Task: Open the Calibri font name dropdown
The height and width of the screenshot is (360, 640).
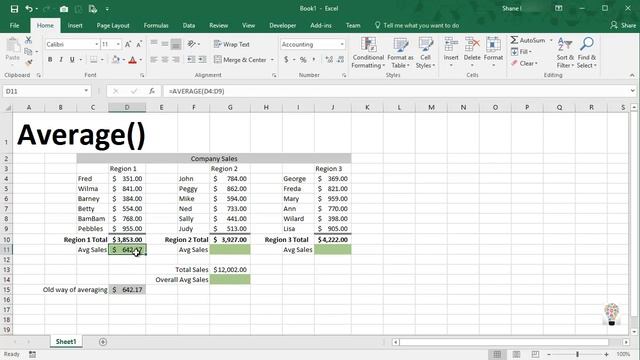Action: tap(97, 44)
